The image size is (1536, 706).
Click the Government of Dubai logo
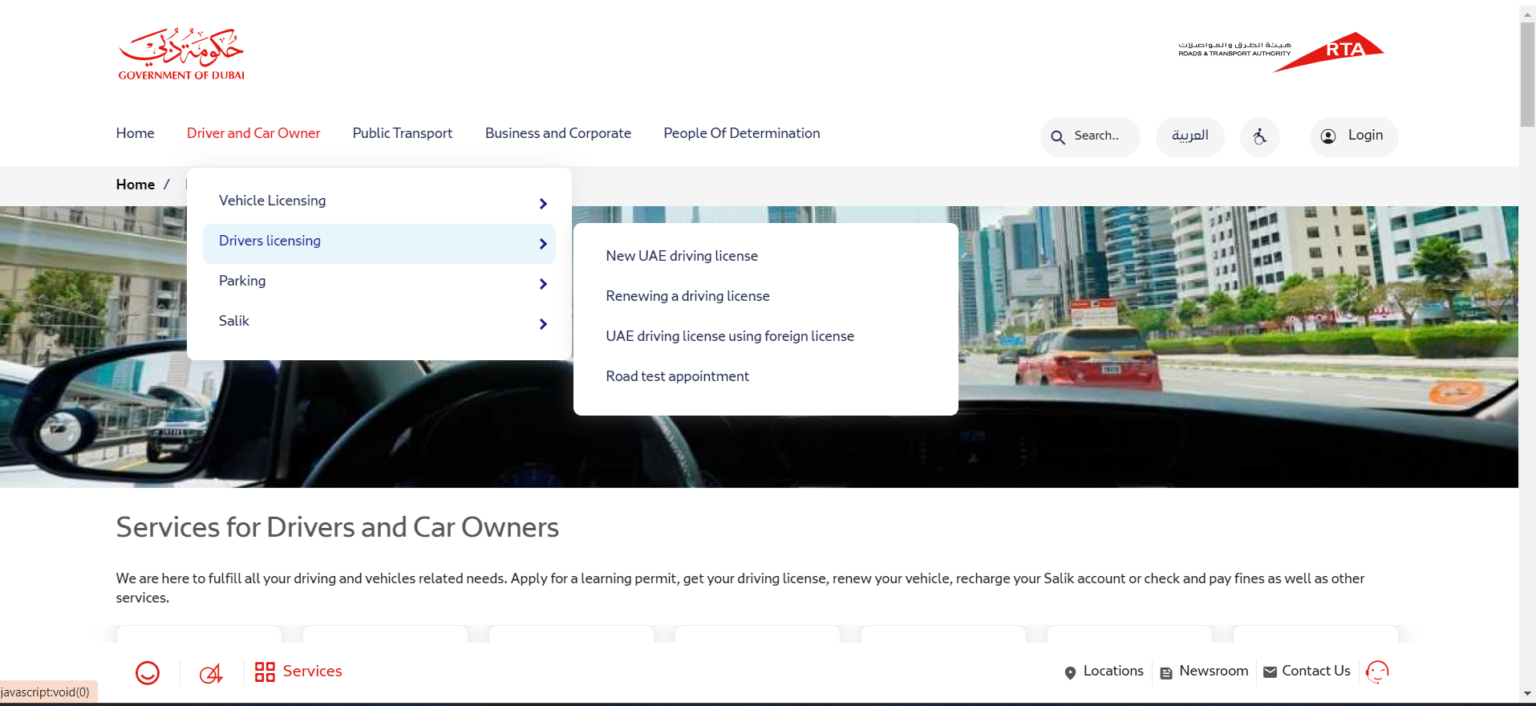tap(181, 52)
